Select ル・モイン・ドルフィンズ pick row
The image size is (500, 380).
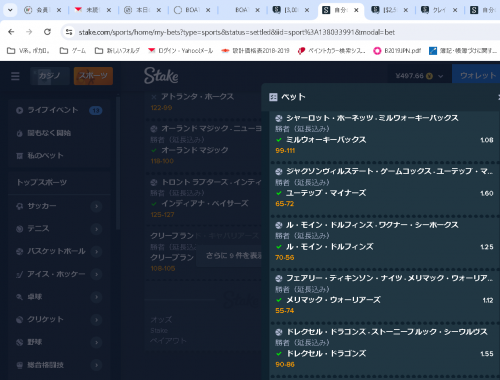(385, 247)
